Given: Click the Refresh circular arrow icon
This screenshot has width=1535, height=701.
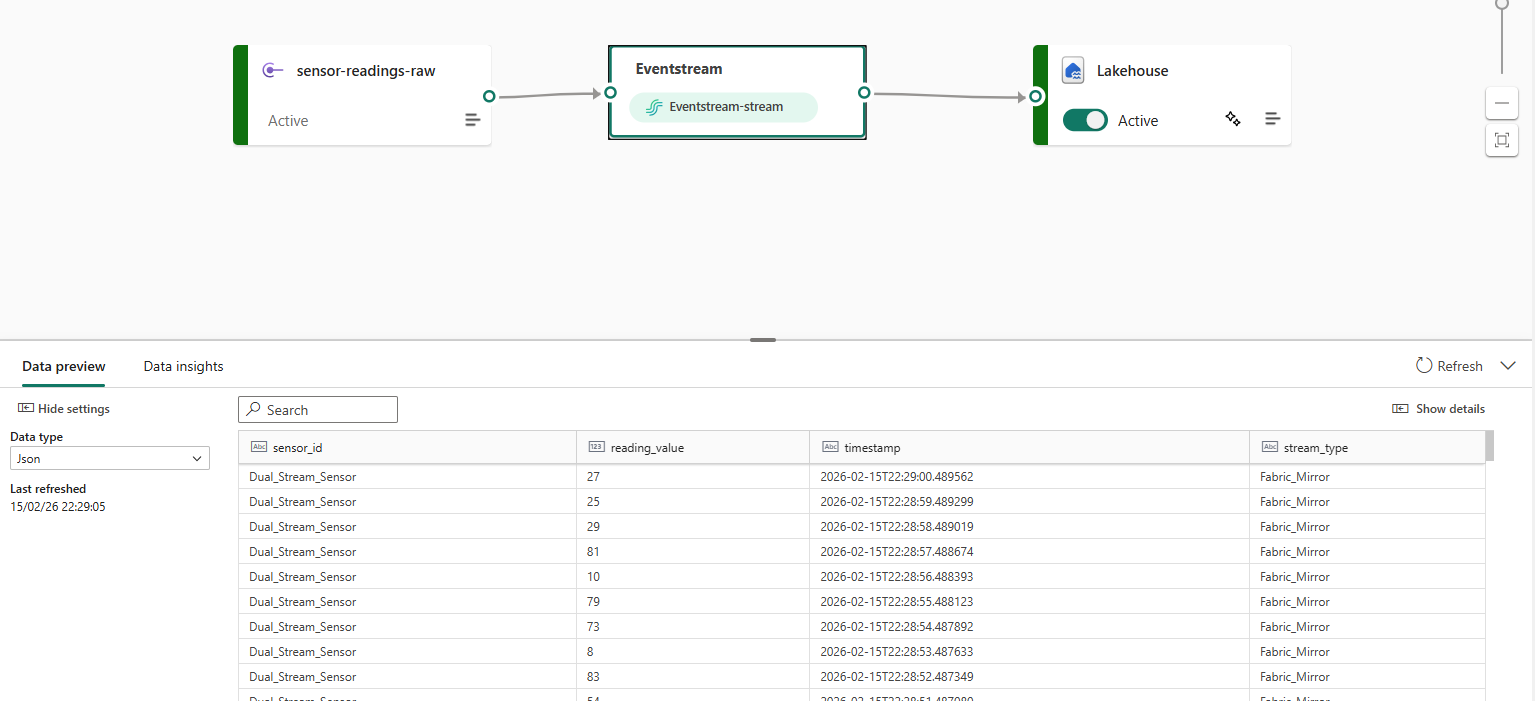Looking at the screenshot, I should (x=1424, y=366).
